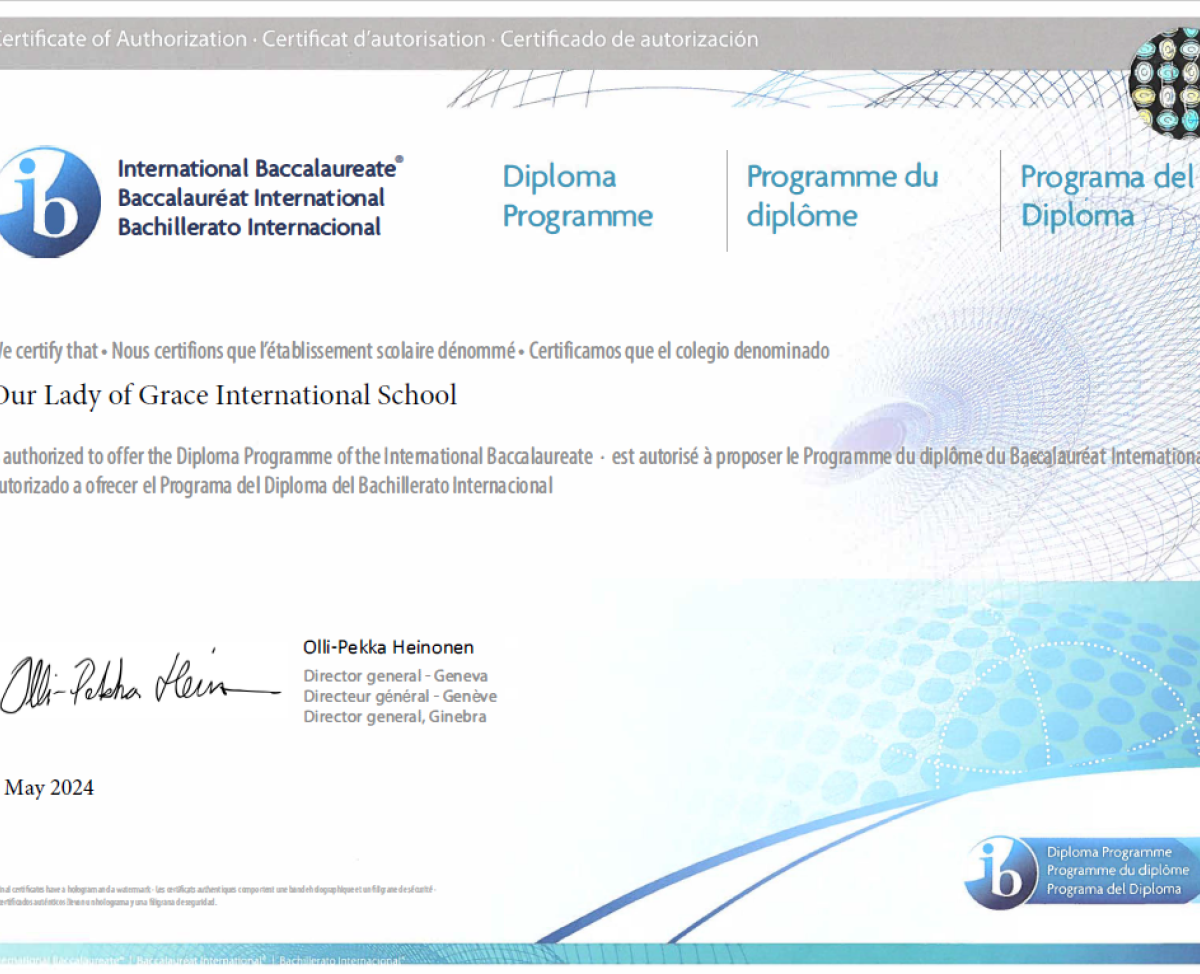The width and height of the screenshot is (1200, 974).
Task: Click 'Certificate of Authorization' header text
Action: click(123, 40)
